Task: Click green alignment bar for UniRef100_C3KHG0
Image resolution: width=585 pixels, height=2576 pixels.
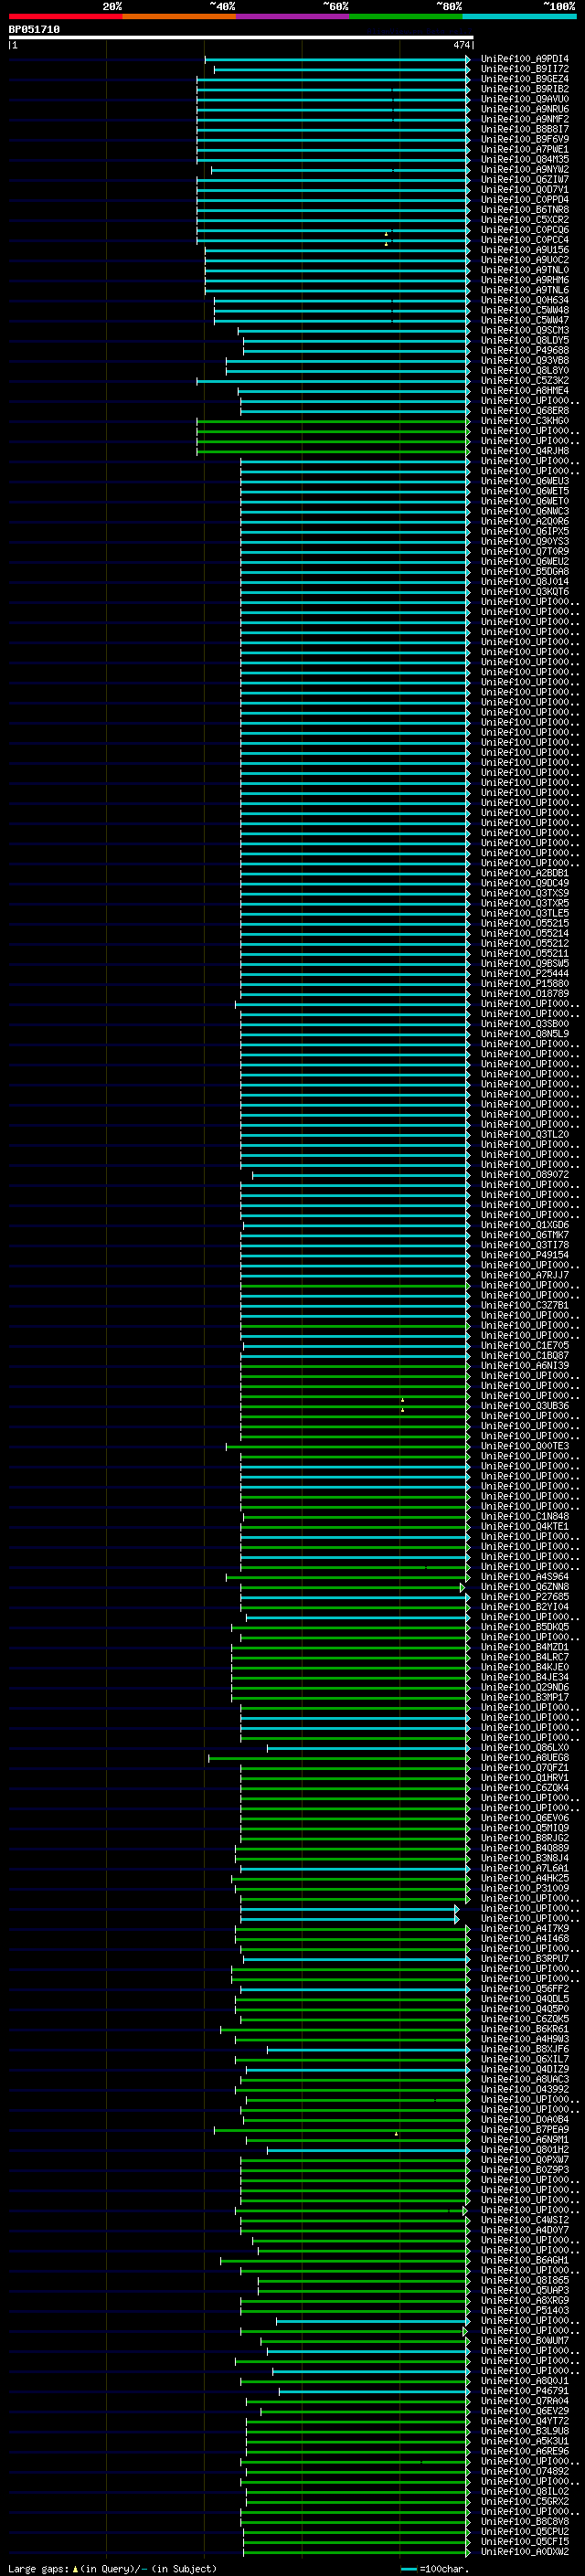Action: (x=333, y=421)
